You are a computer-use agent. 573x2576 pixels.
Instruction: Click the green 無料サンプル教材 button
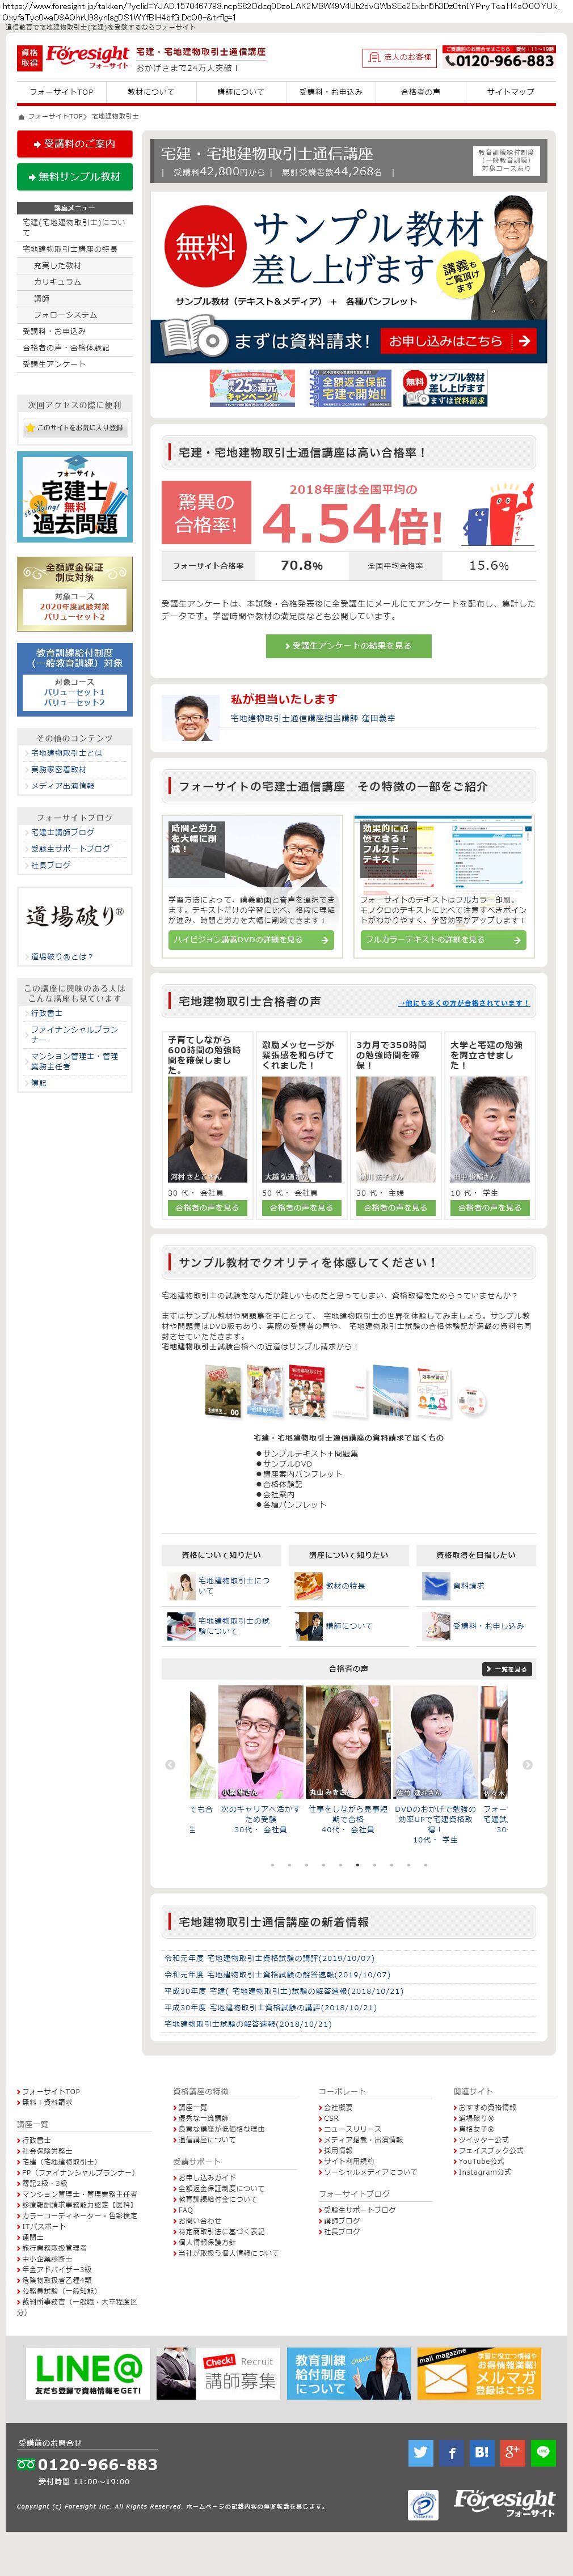click(x=75, y=176)
